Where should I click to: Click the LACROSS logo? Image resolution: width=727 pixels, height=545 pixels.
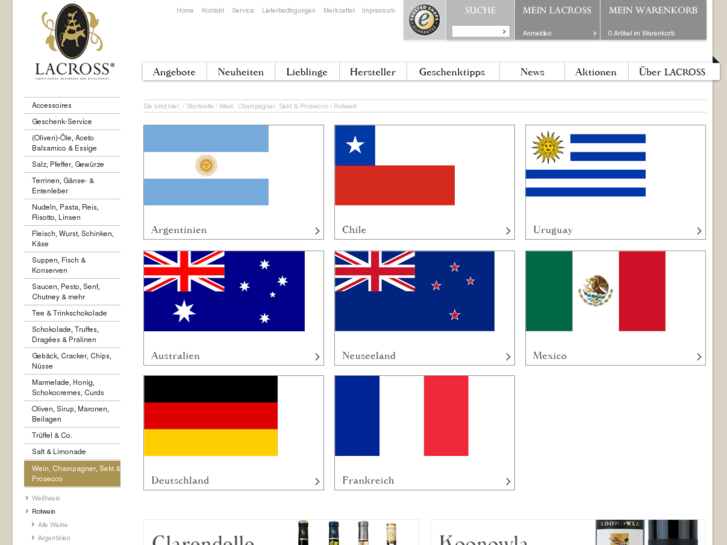click(x=73, y=42)
